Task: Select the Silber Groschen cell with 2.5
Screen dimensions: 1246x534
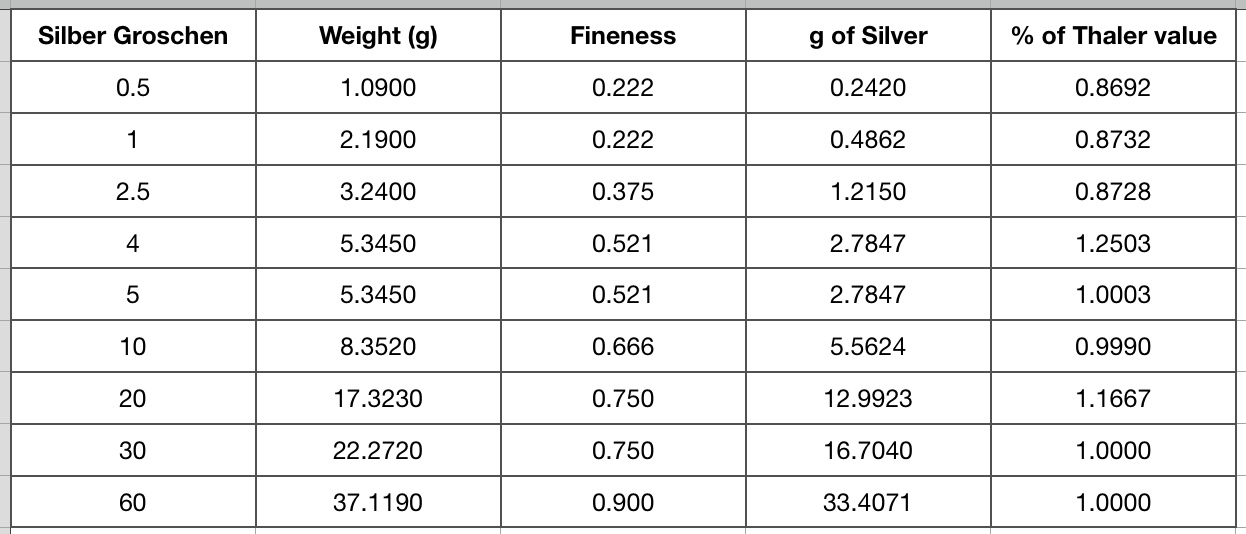Action: (x=133, y=191)
